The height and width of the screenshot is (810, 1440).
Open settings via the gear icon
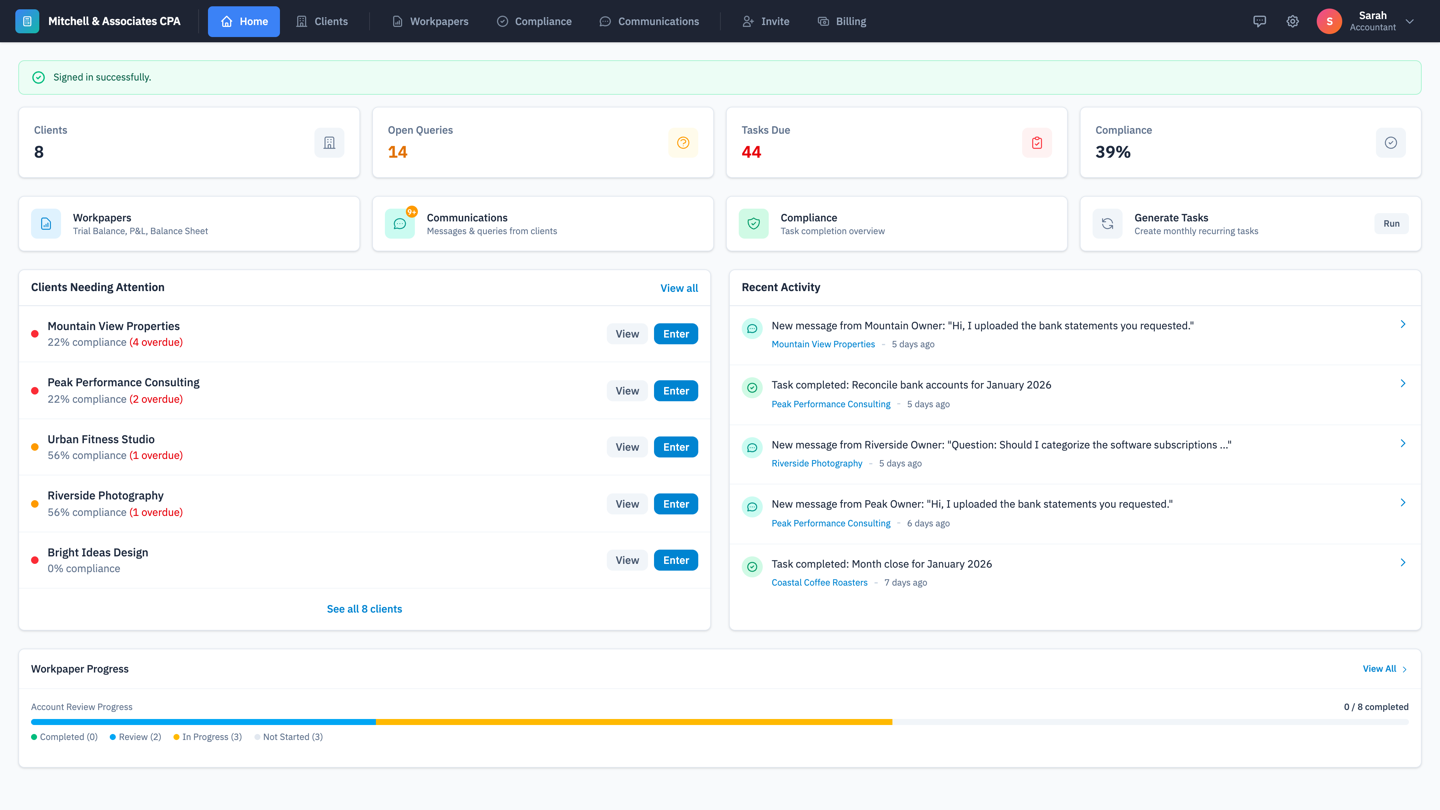tap(1292, 20)
